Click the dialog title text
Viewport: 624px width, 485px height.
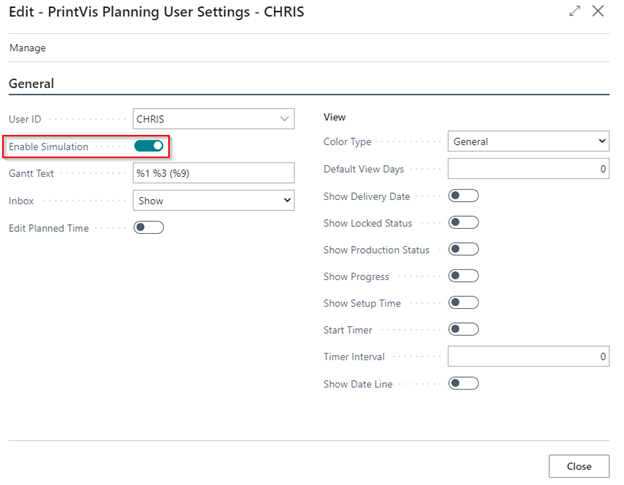156,12
